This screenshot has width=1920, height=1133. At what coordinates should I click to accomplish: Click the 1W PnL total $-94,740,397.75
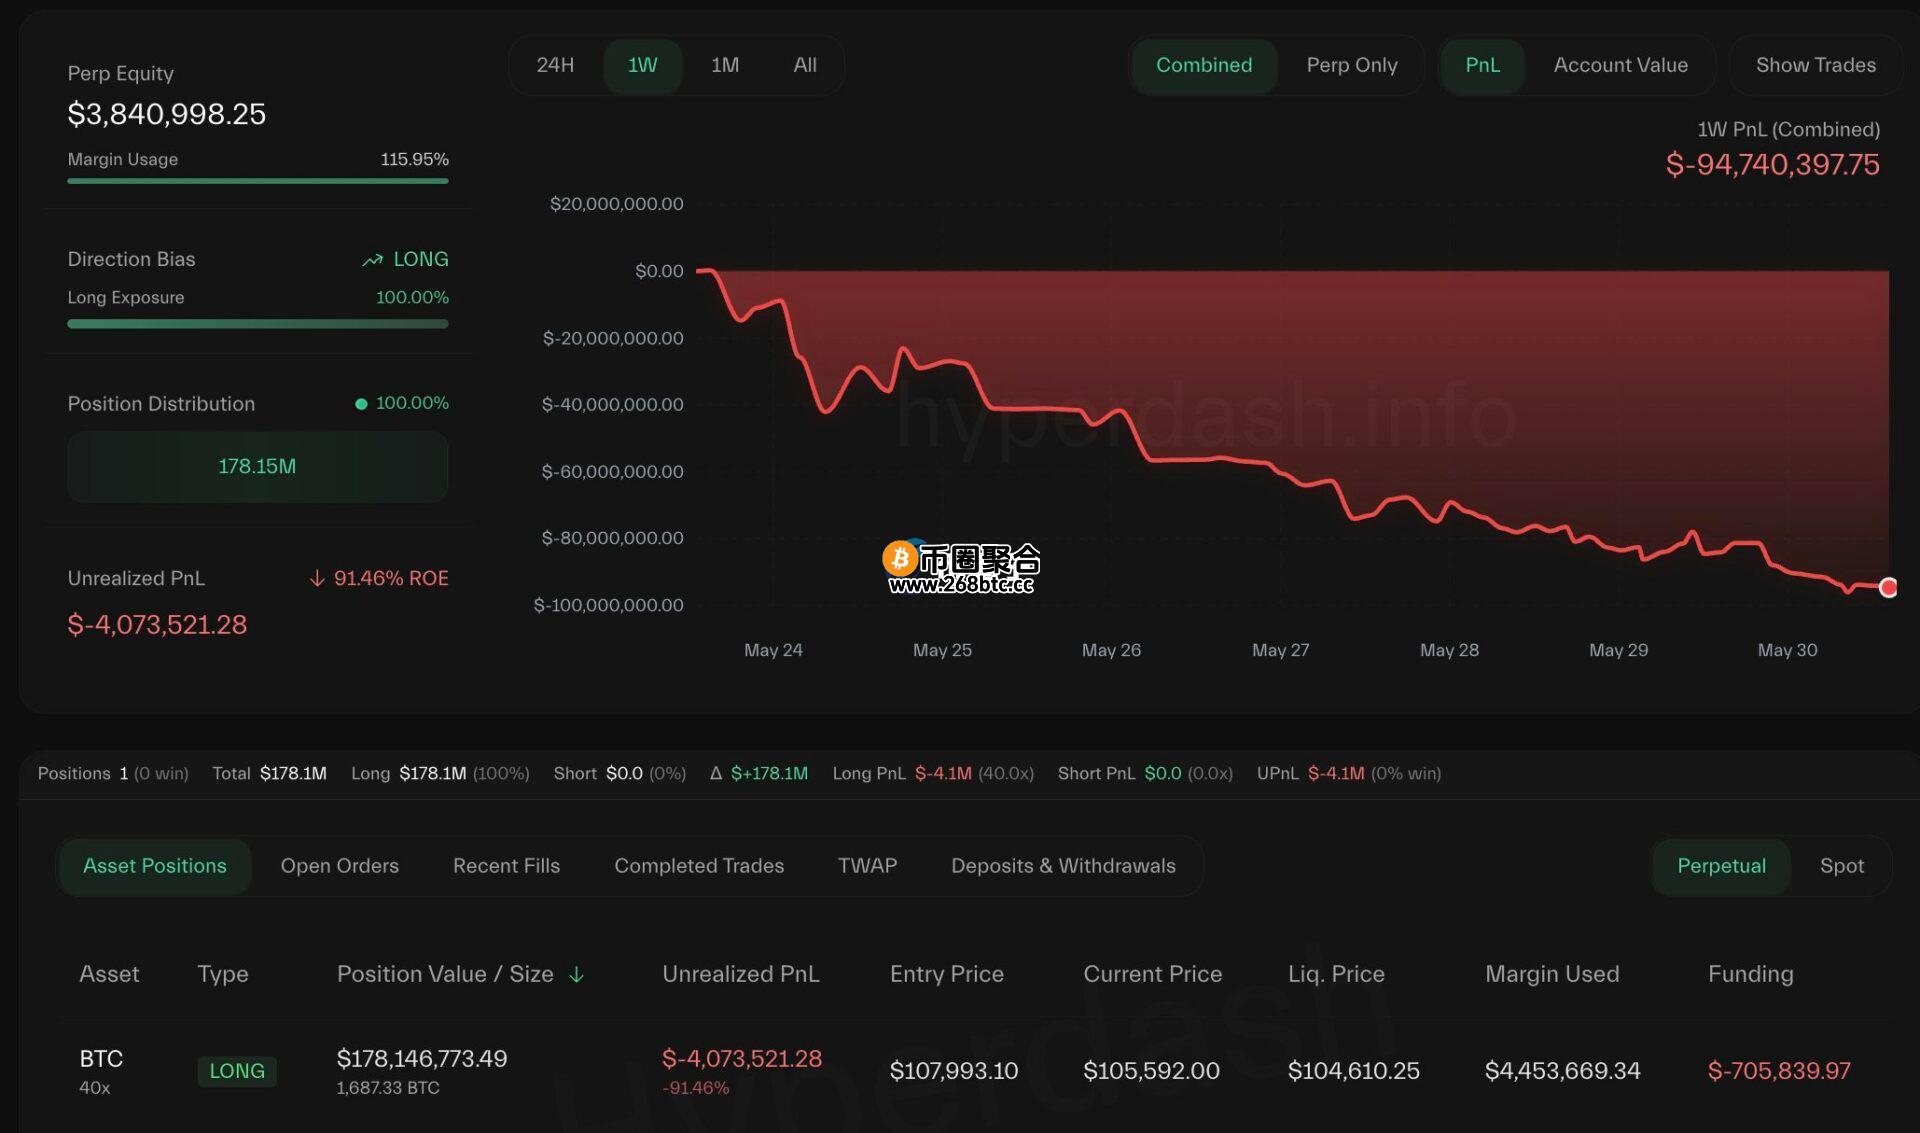[x=1772, y=165]
